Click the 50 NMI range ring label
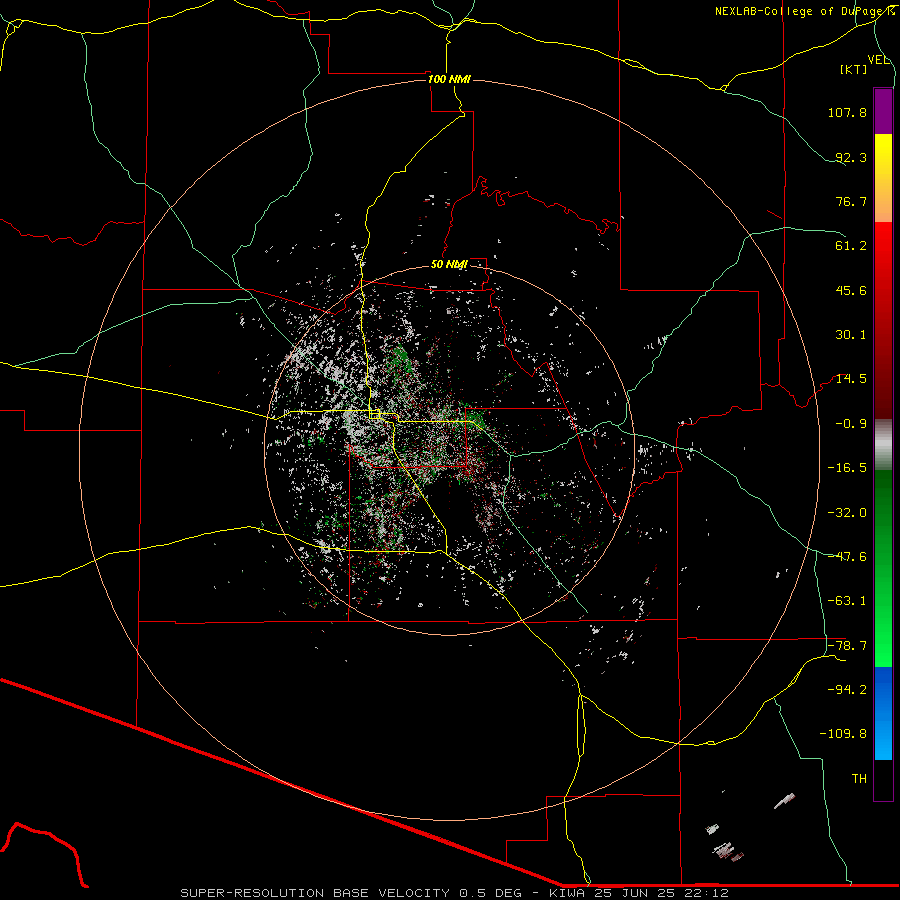Screen dimensions: 900x900 tap(449, 264)
